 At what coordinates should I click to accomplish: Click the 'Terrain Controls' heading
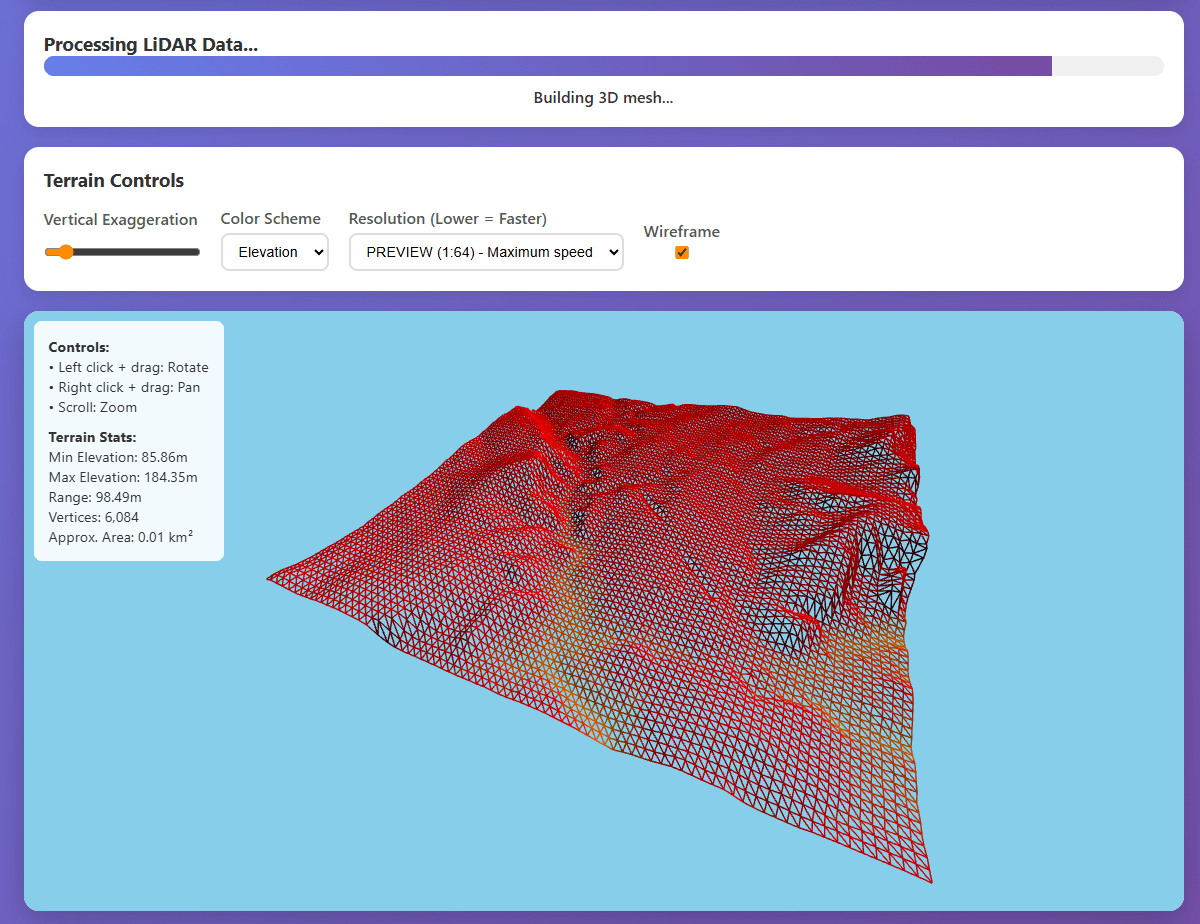[114, 181]
